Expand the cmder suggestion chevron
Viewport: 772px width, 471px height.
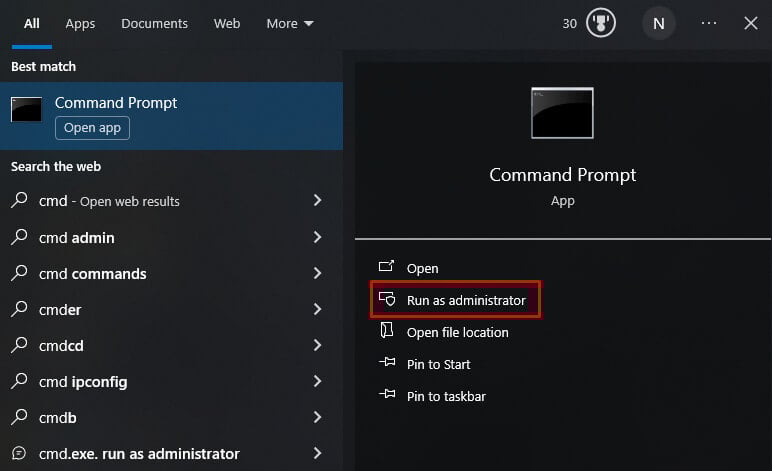[x=317, y=309]
